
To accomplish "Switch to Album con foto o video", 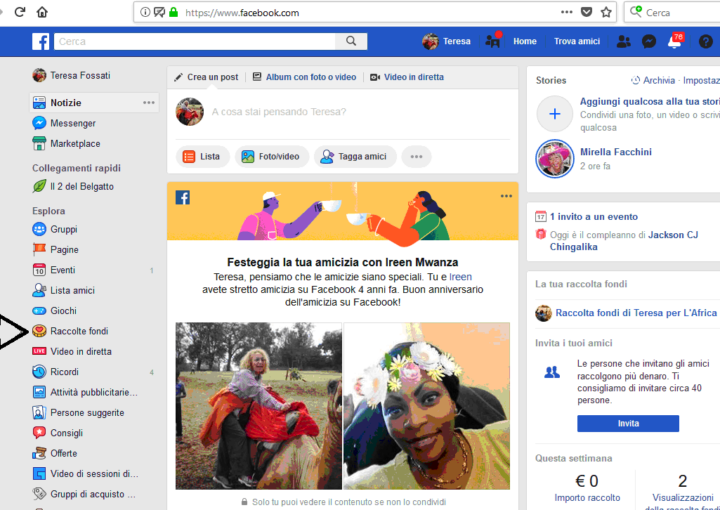I will (x=304, y=77).
